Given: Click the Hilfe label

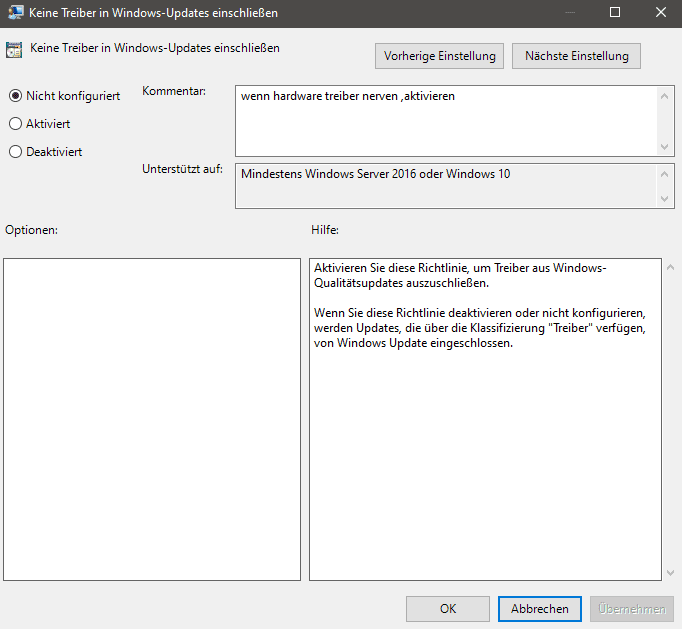Looking at the screenshot, I should 325,230.
